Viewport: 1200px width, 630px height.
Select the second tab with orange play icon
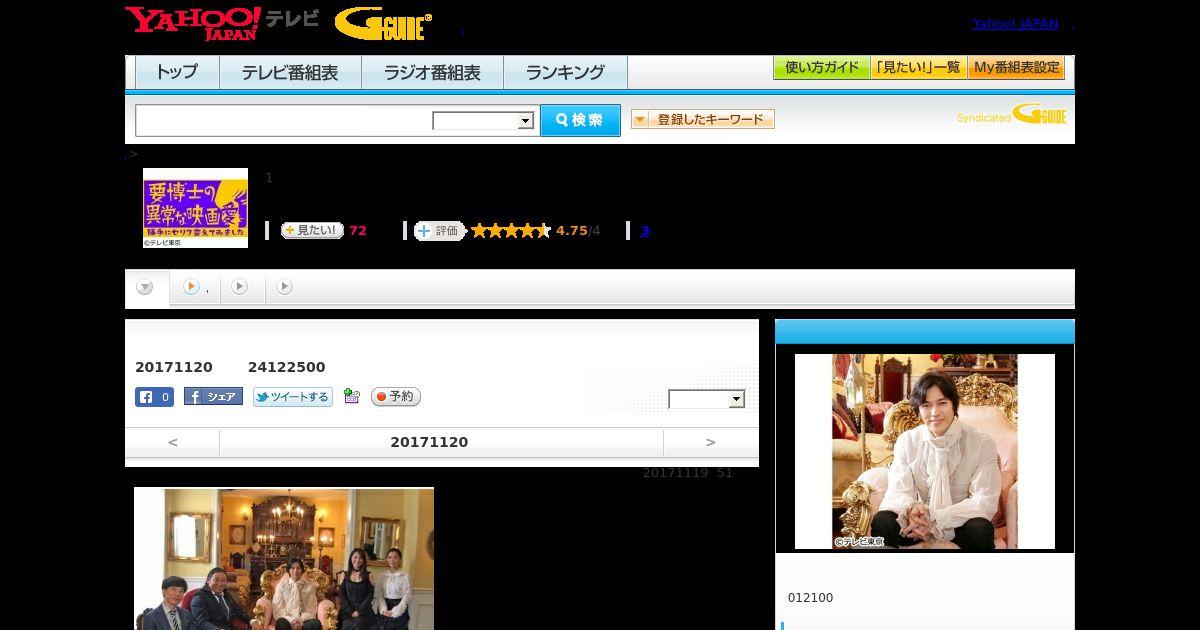click(x=195, y=287)
